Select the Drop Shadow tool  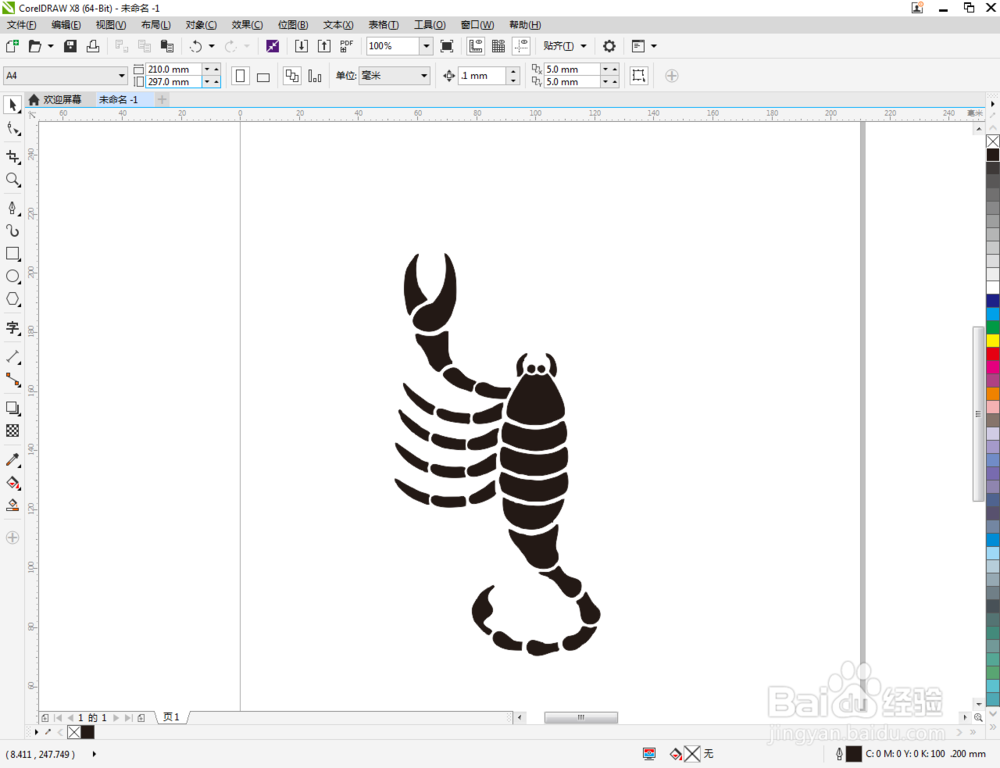coord(13,408)
